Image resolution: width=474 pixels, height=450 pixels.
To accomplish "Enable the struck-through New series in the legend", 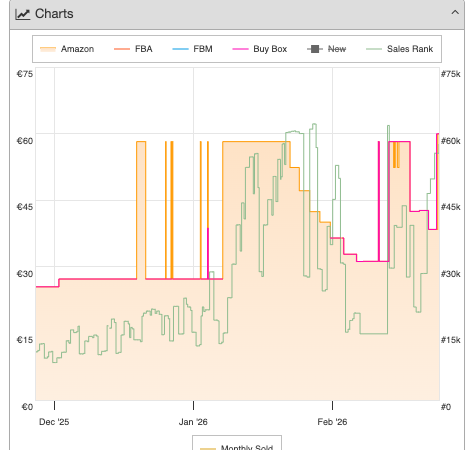I will pyautogui.click(x=327, y=49).
